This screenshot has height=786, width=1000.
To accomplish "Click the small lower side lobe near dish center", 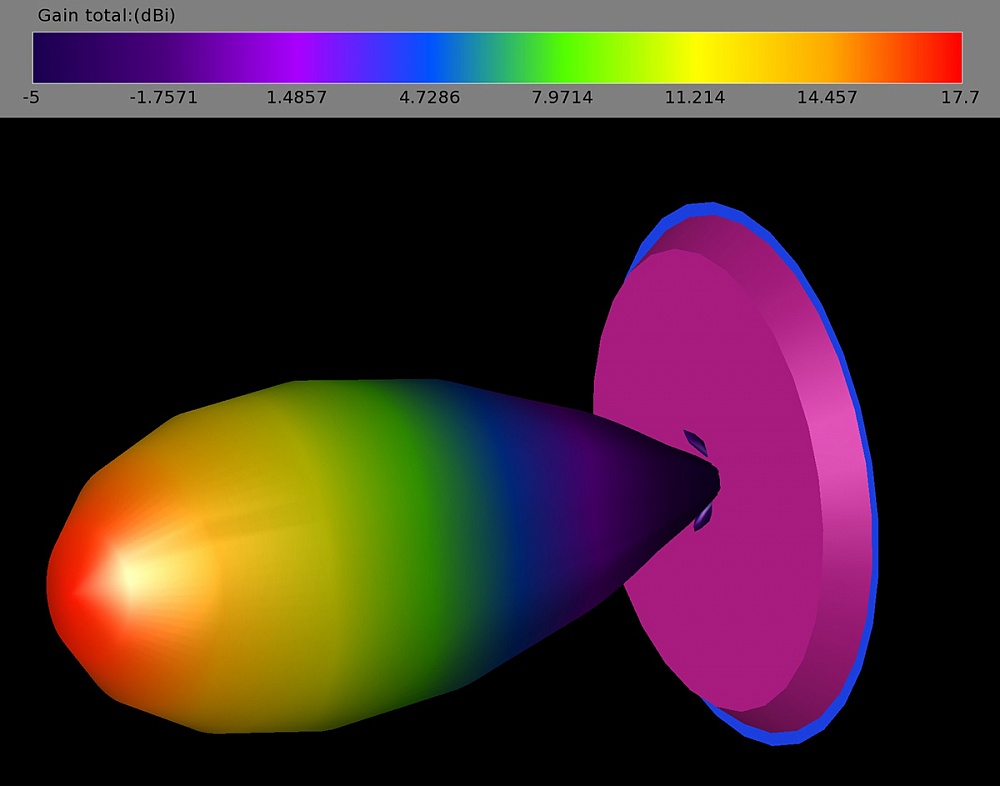I will 703,516.
